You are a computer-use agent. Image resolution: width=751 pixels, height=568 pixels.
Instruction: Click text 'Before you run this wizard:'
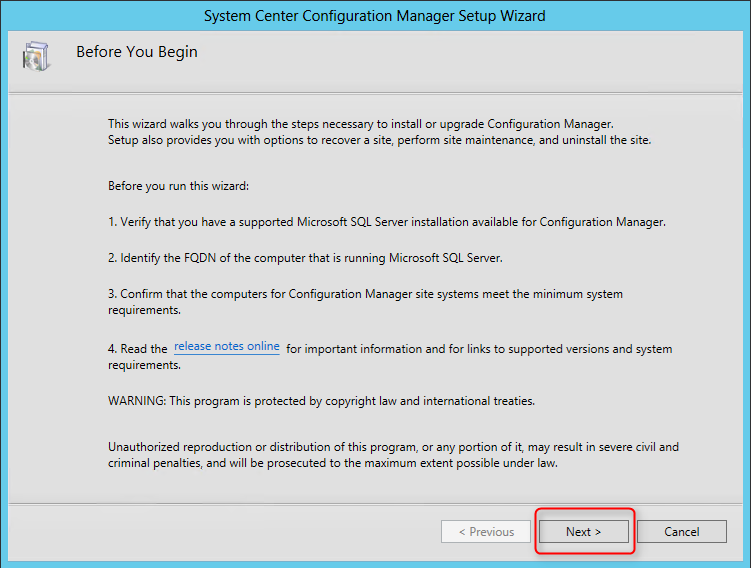[178, 186]
